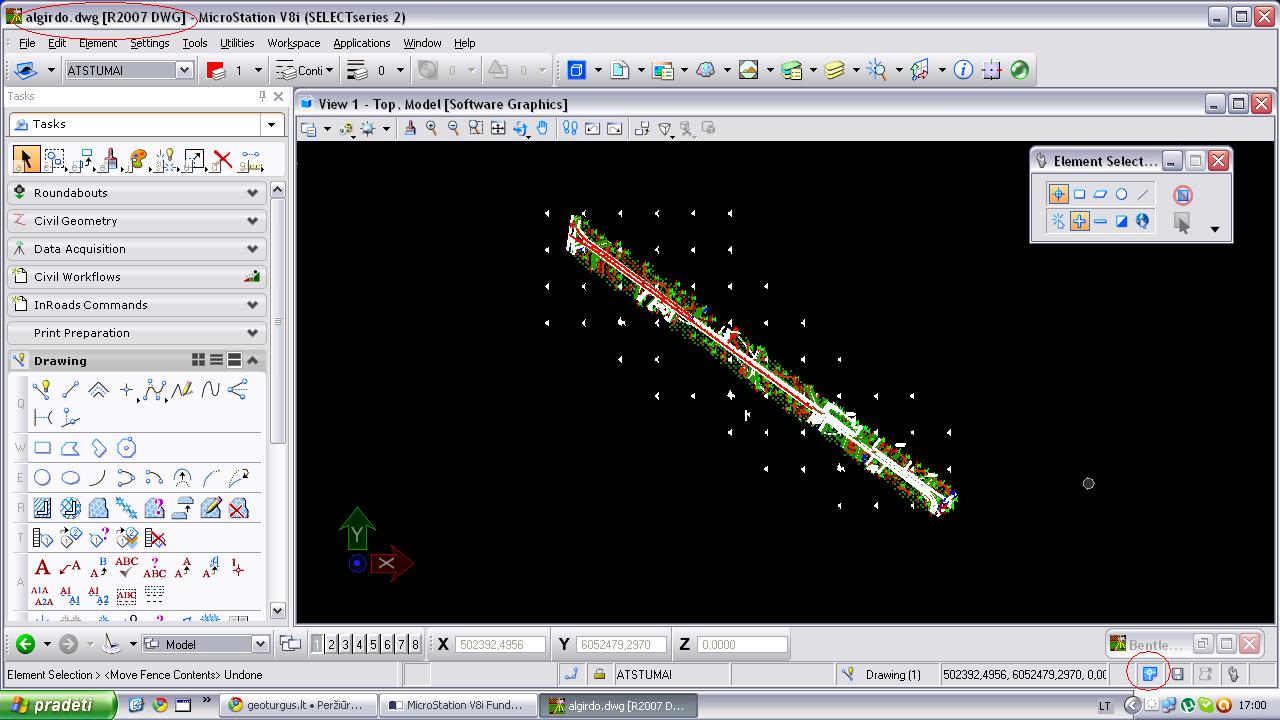
Task: Click the Spell Checker ABC icon
Action: 126,568
